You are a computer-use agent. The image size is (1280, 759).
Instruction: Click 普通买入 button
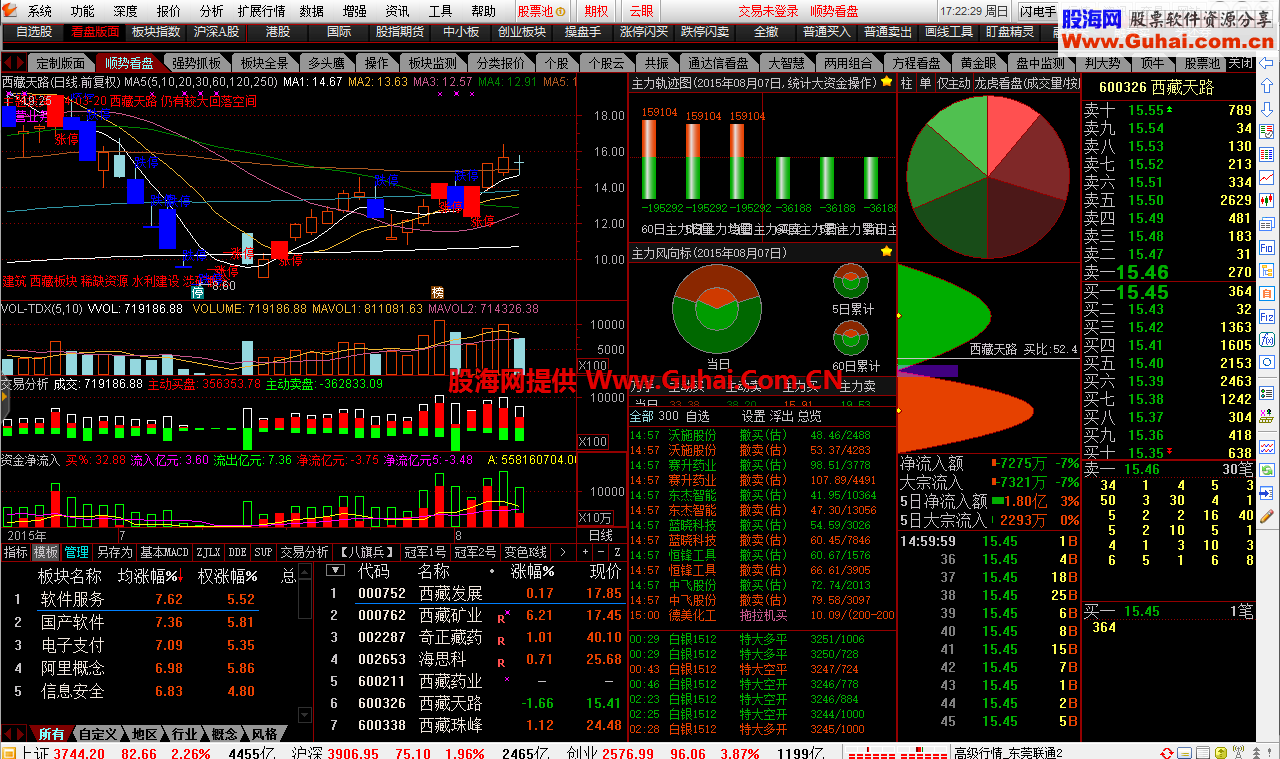coord(827,32)
